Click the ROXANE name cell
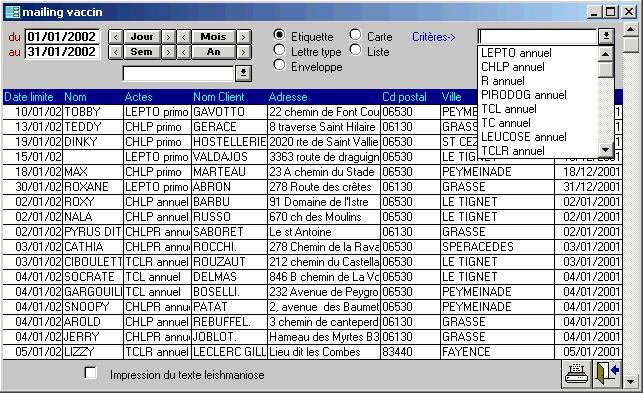The image size is (643, 393). coord(93,187)
